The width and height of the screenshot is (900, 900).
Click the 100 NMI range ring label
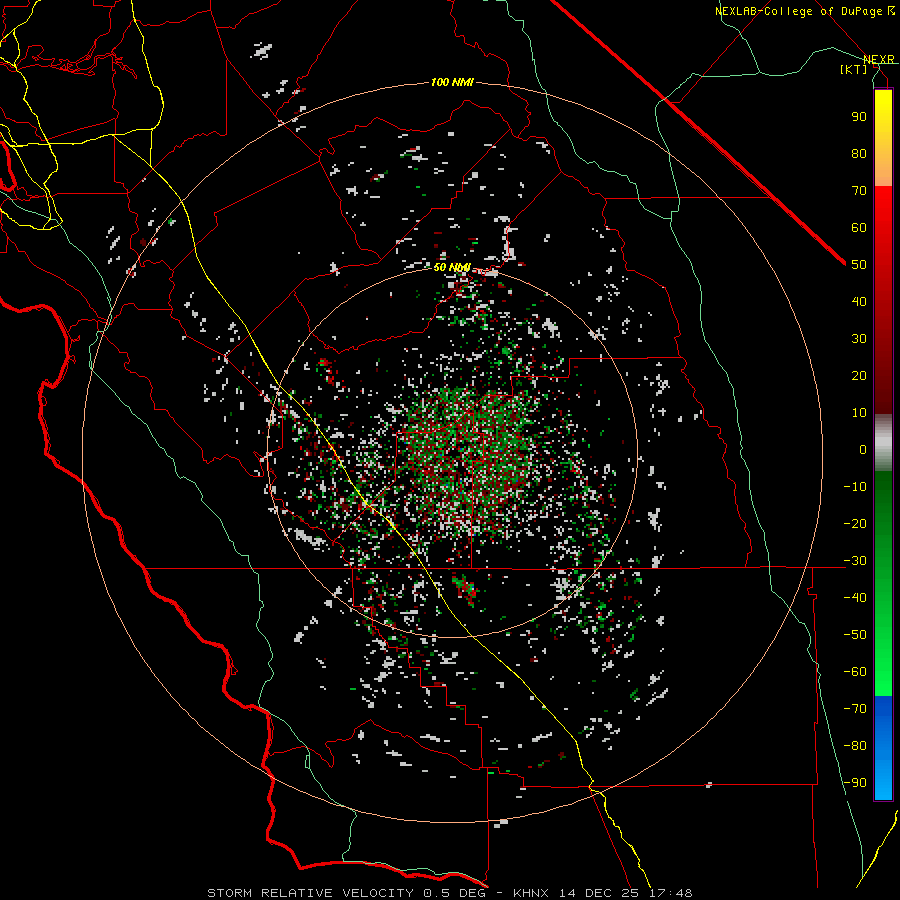pos(452,83)
